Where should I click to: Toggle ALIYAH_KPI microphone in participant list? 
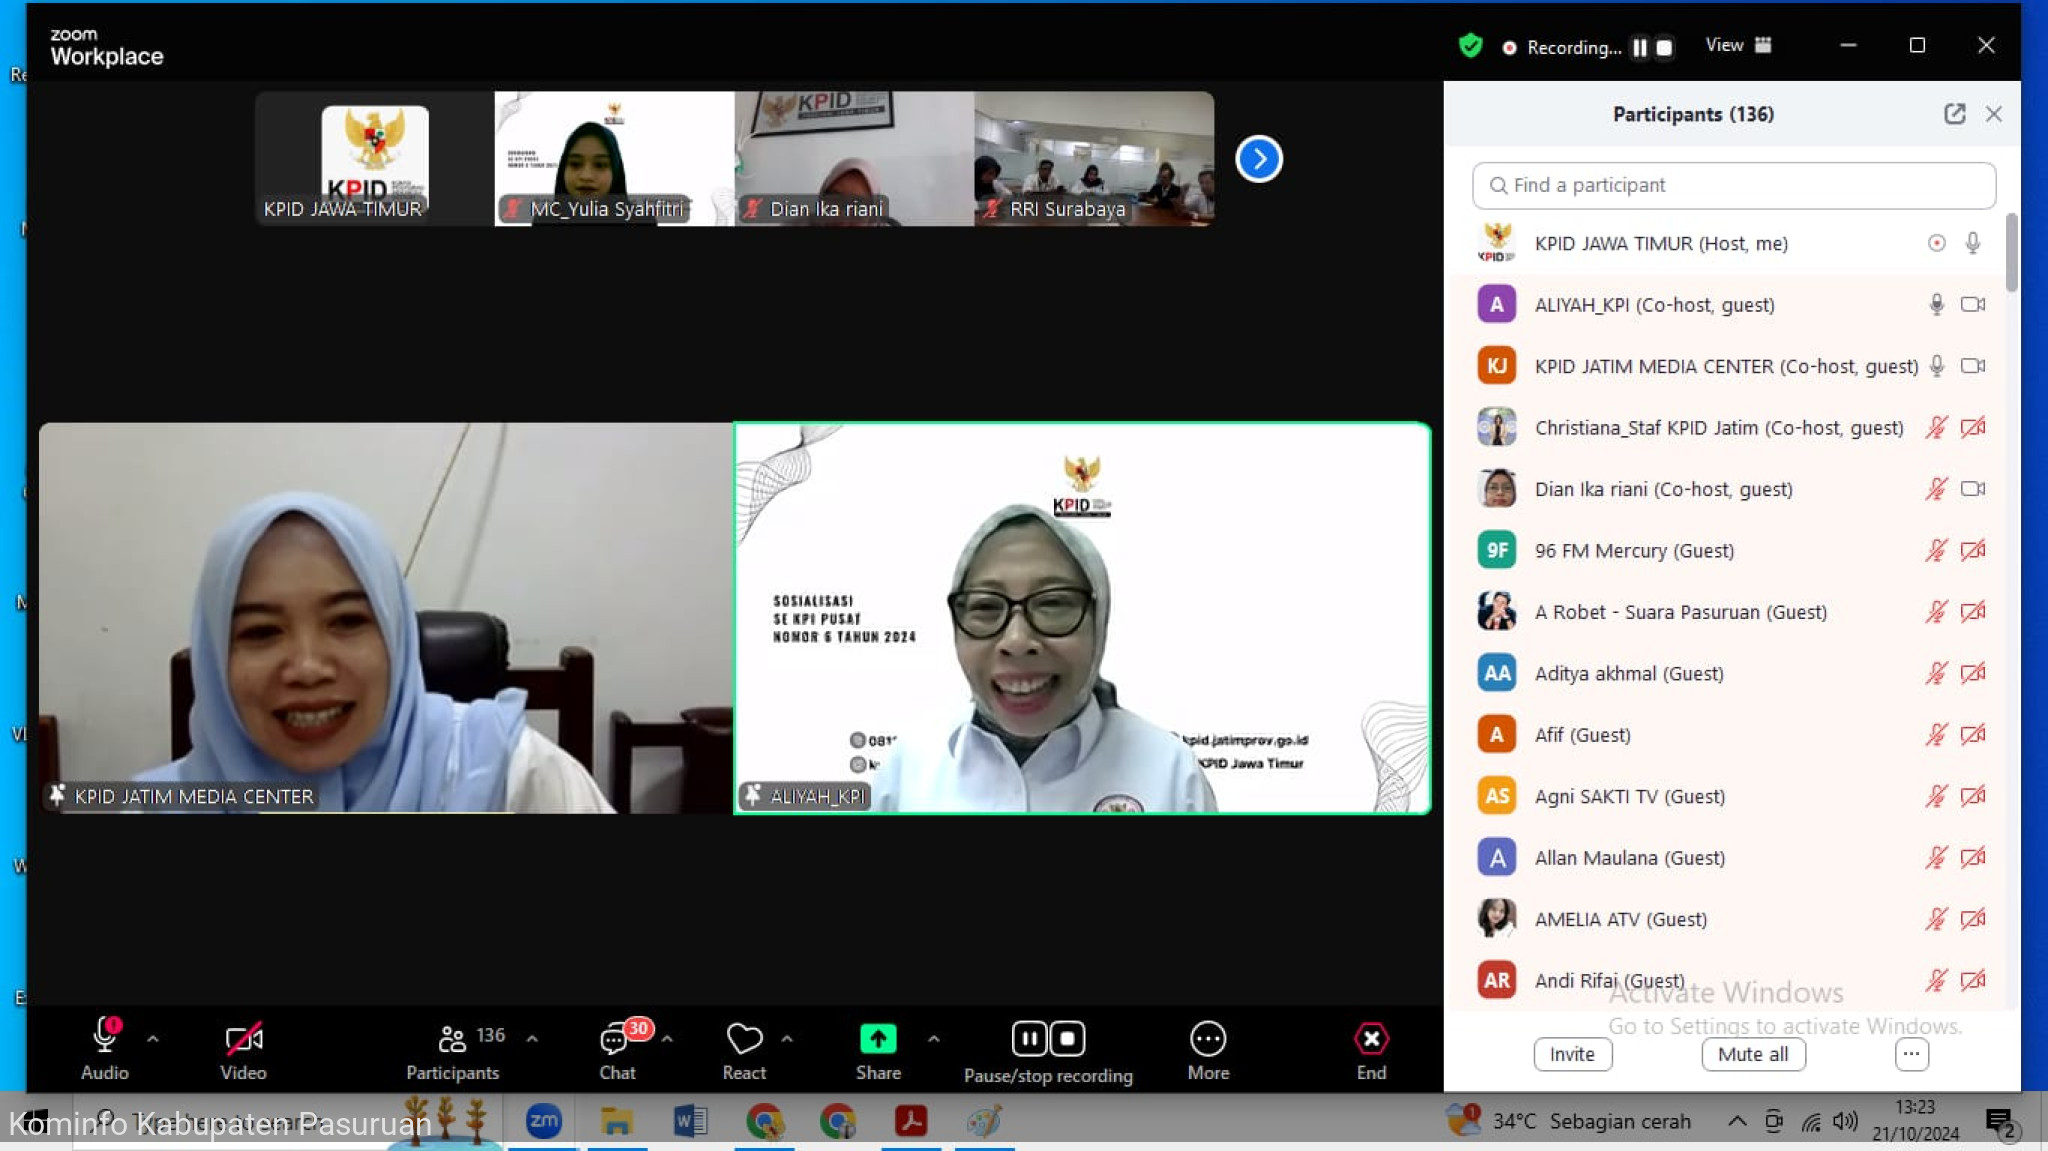1936,305
